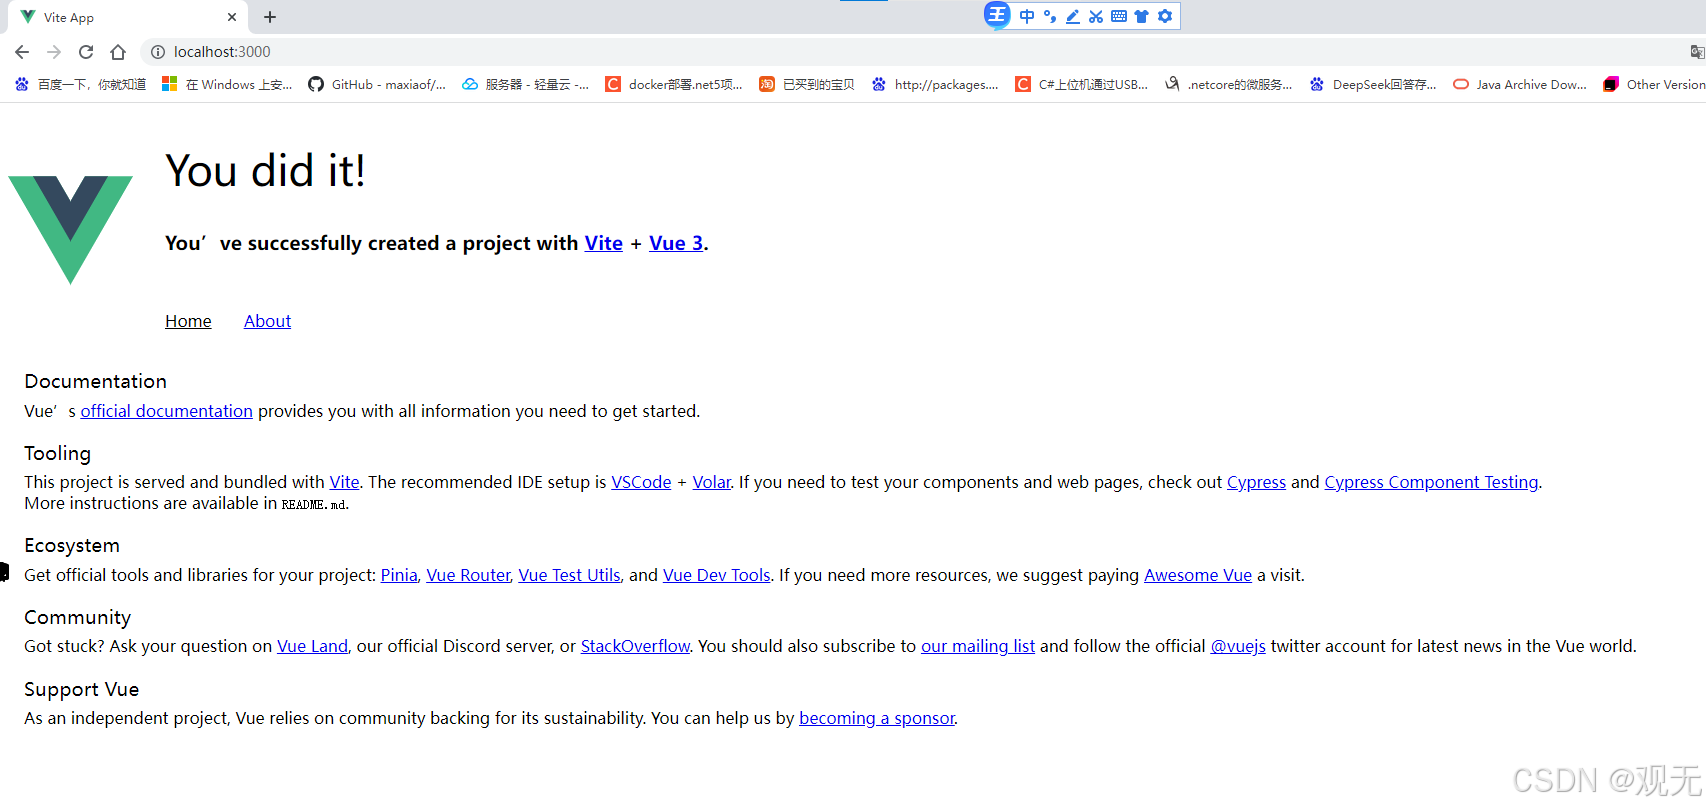Image resolution: width=1706 pixels, height=810 pixels.
Task: Toggle Chinese punctuation mode in IME bar
Action: [1050, 16]
